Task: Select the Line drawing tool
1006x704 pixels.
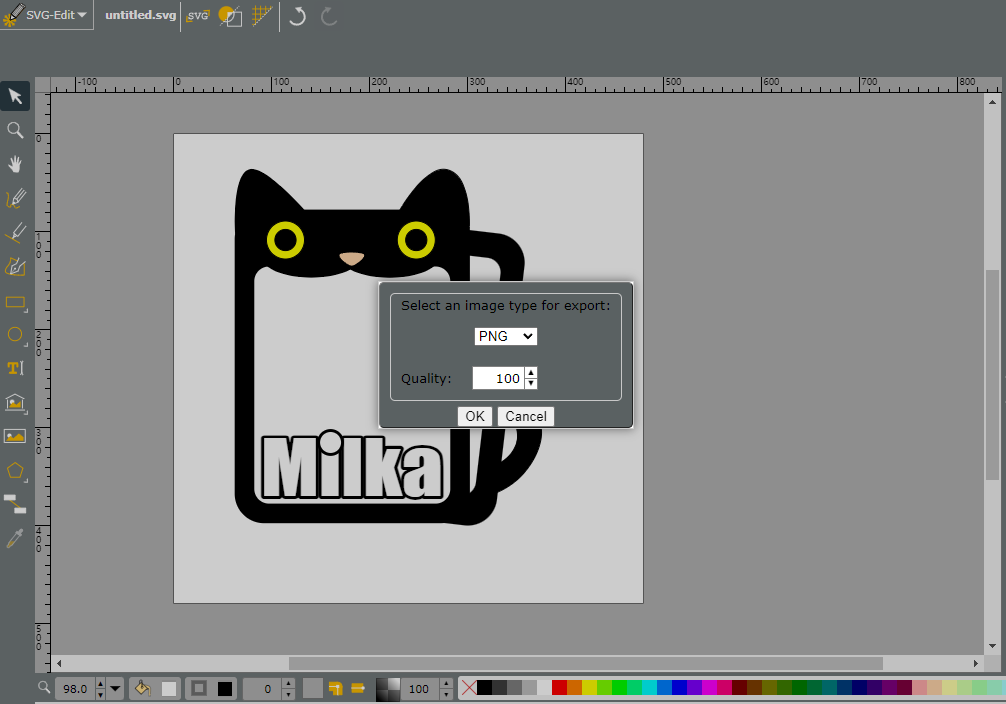Action: (15, 232)
